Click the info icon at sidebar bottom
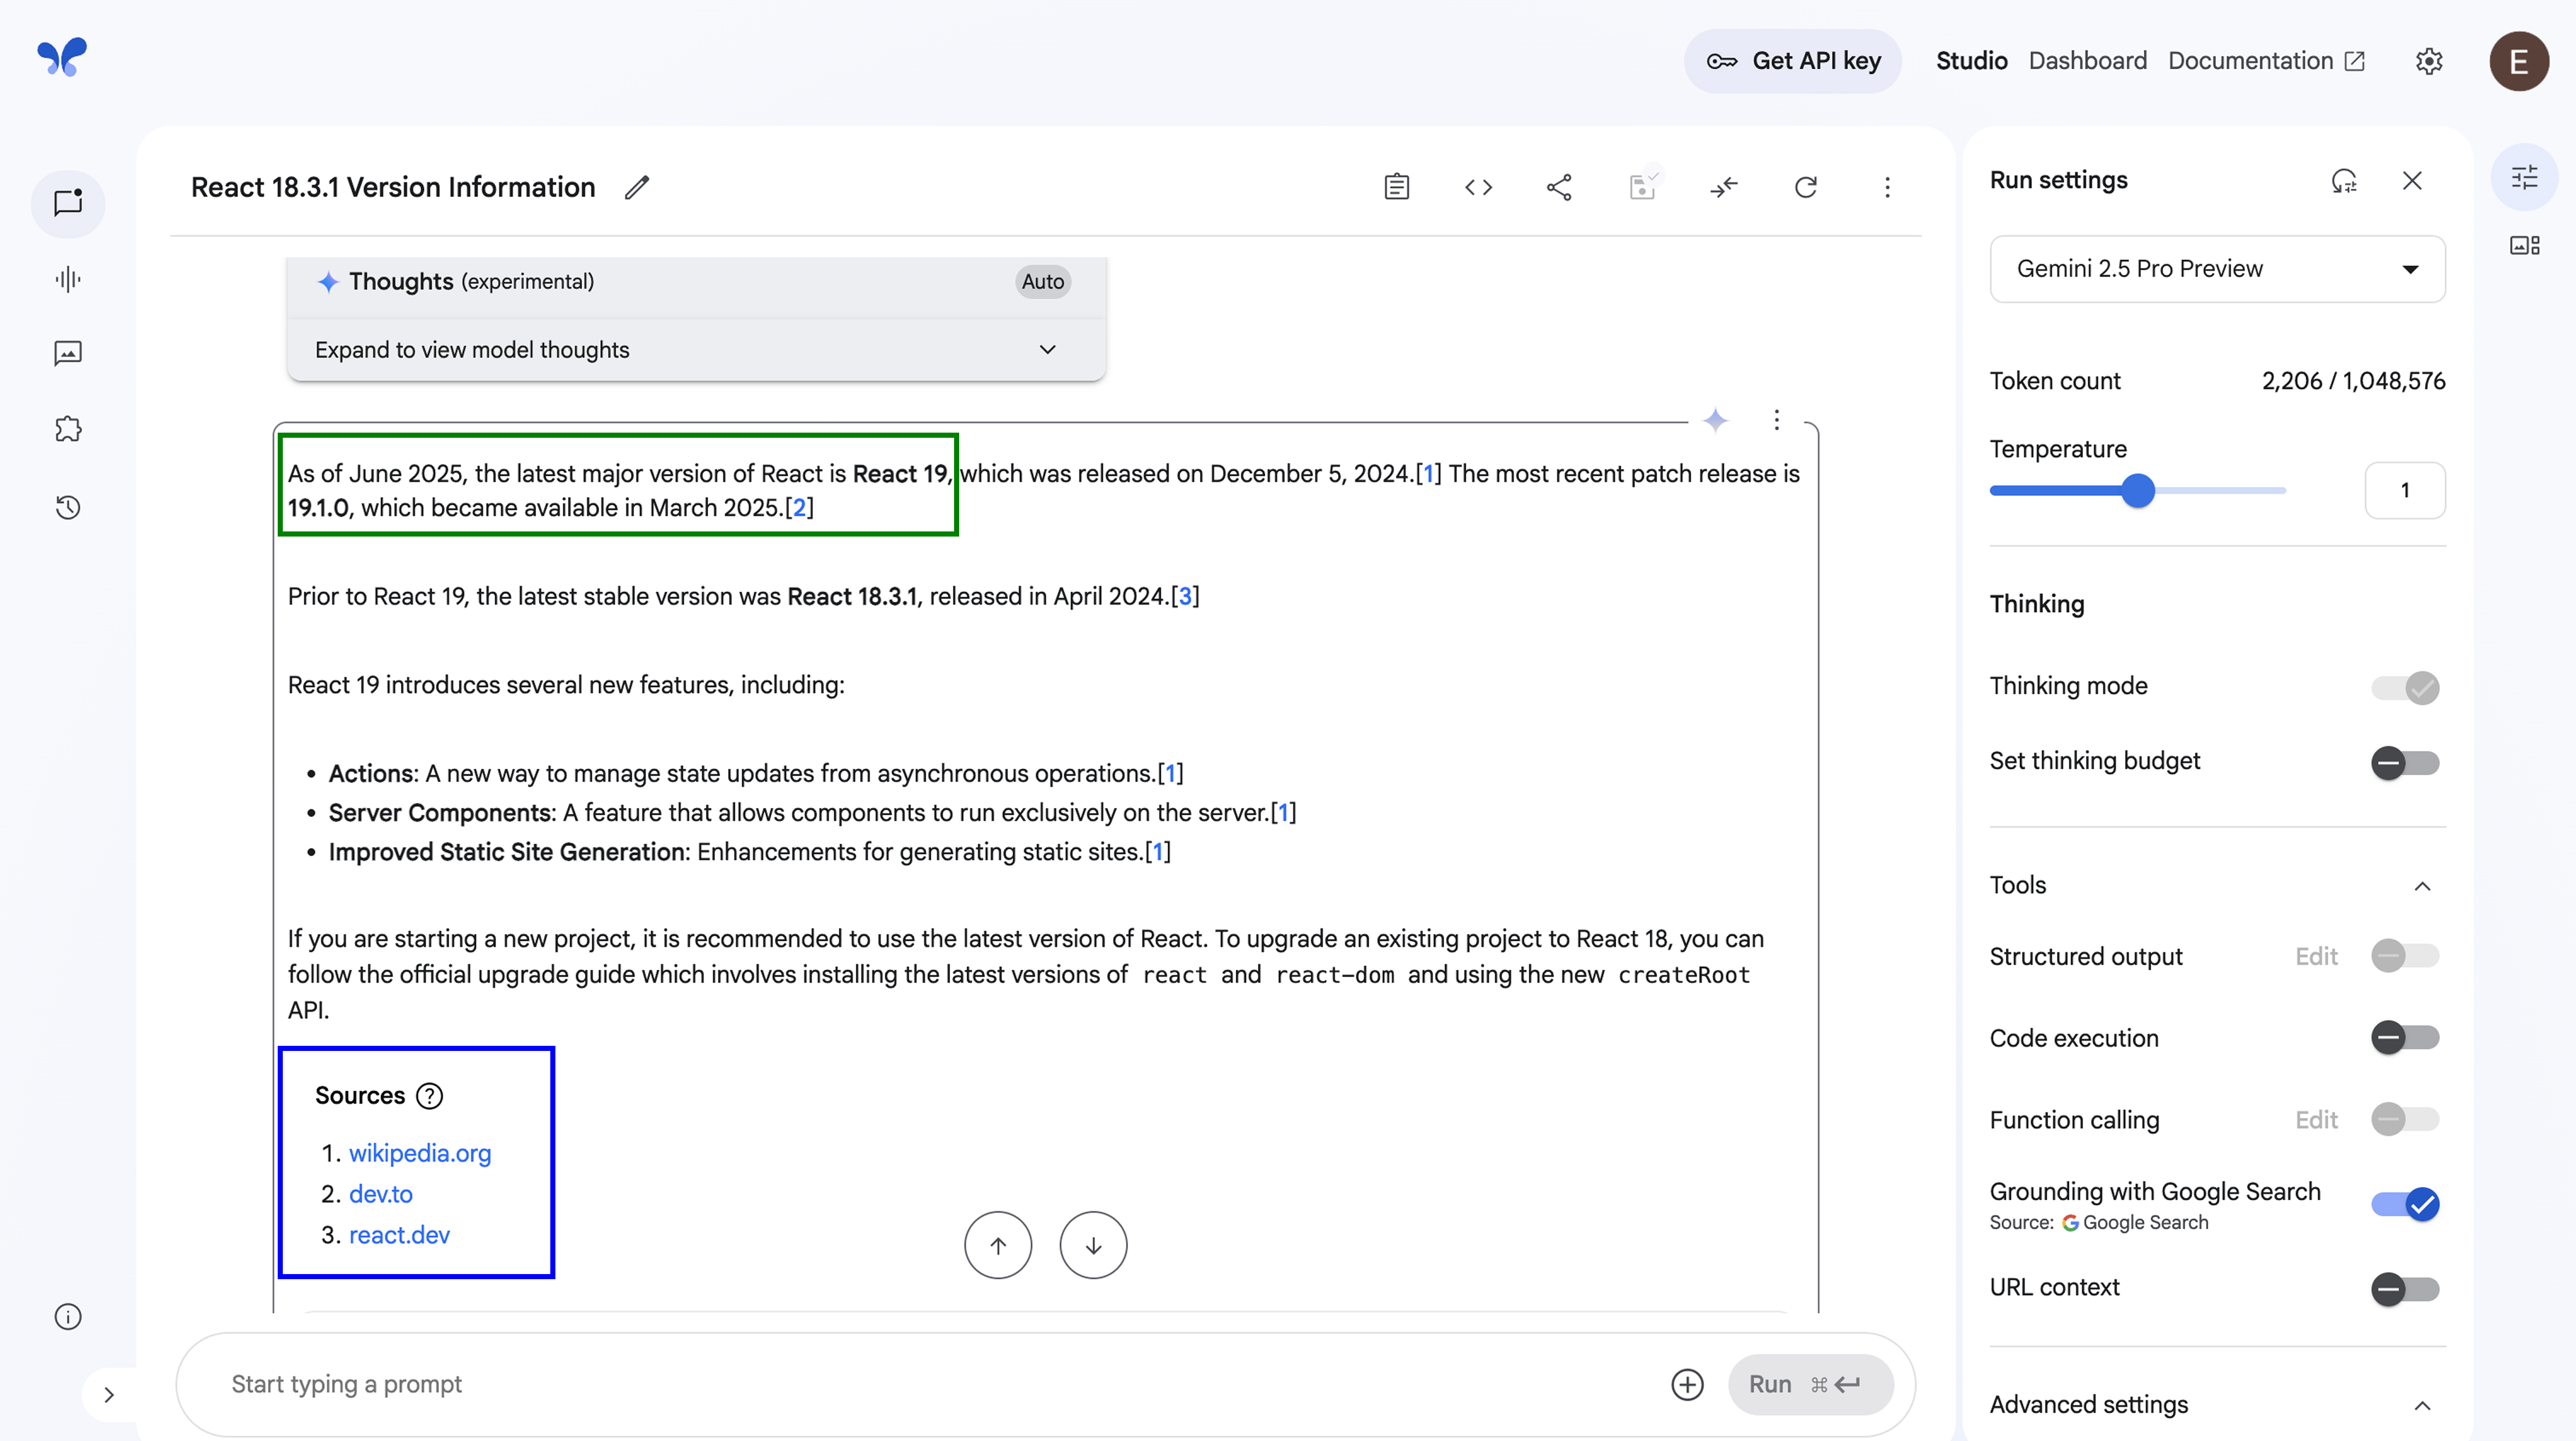The height and width of the screenshot is (1441, 2576). 68,1316
